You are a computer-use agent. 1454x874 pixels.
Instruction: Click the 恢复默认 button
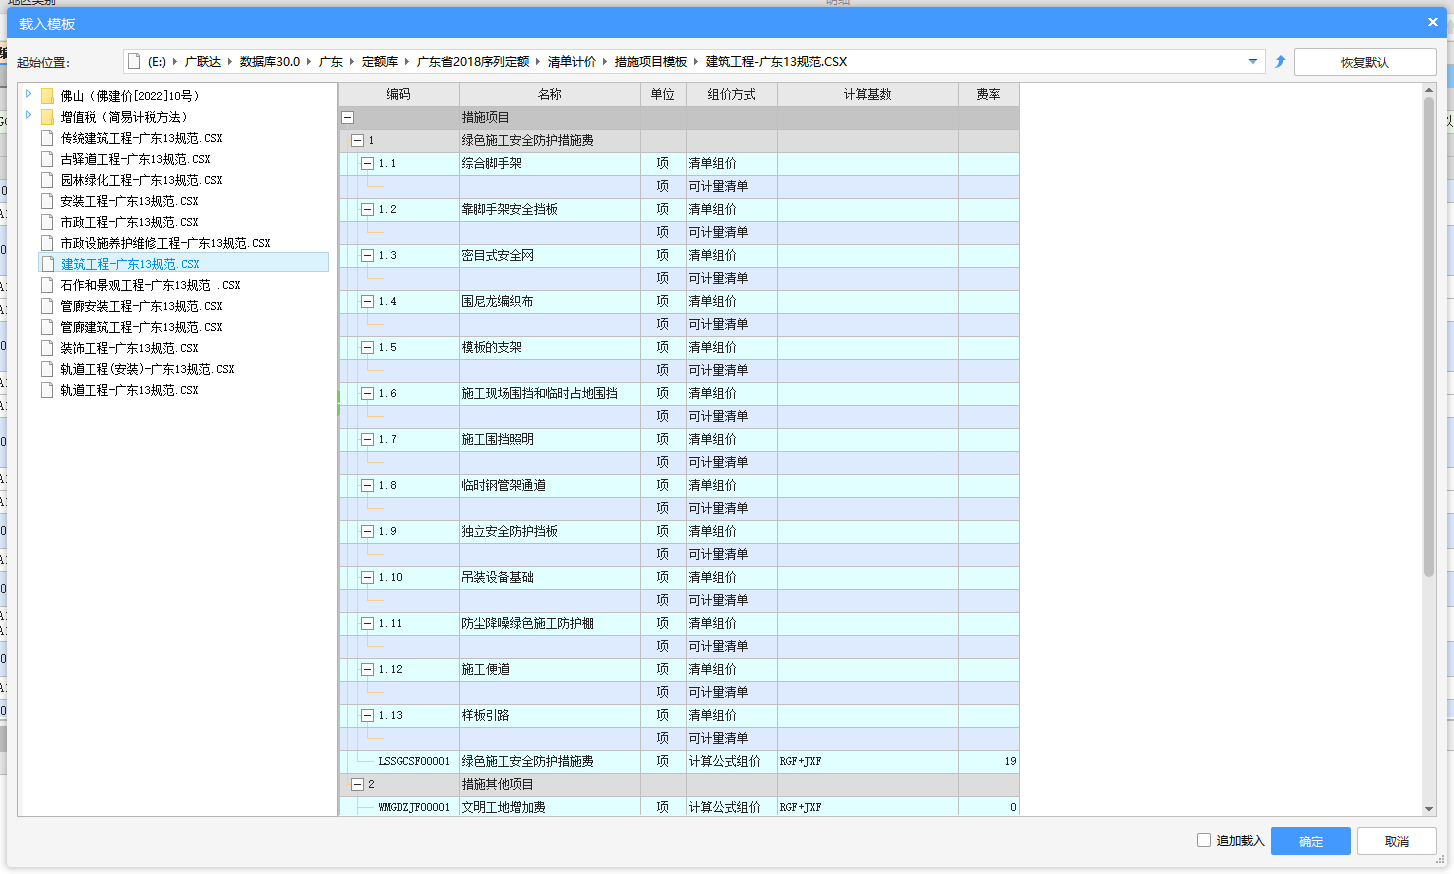pyautogui.click(x=1365, y=62)
